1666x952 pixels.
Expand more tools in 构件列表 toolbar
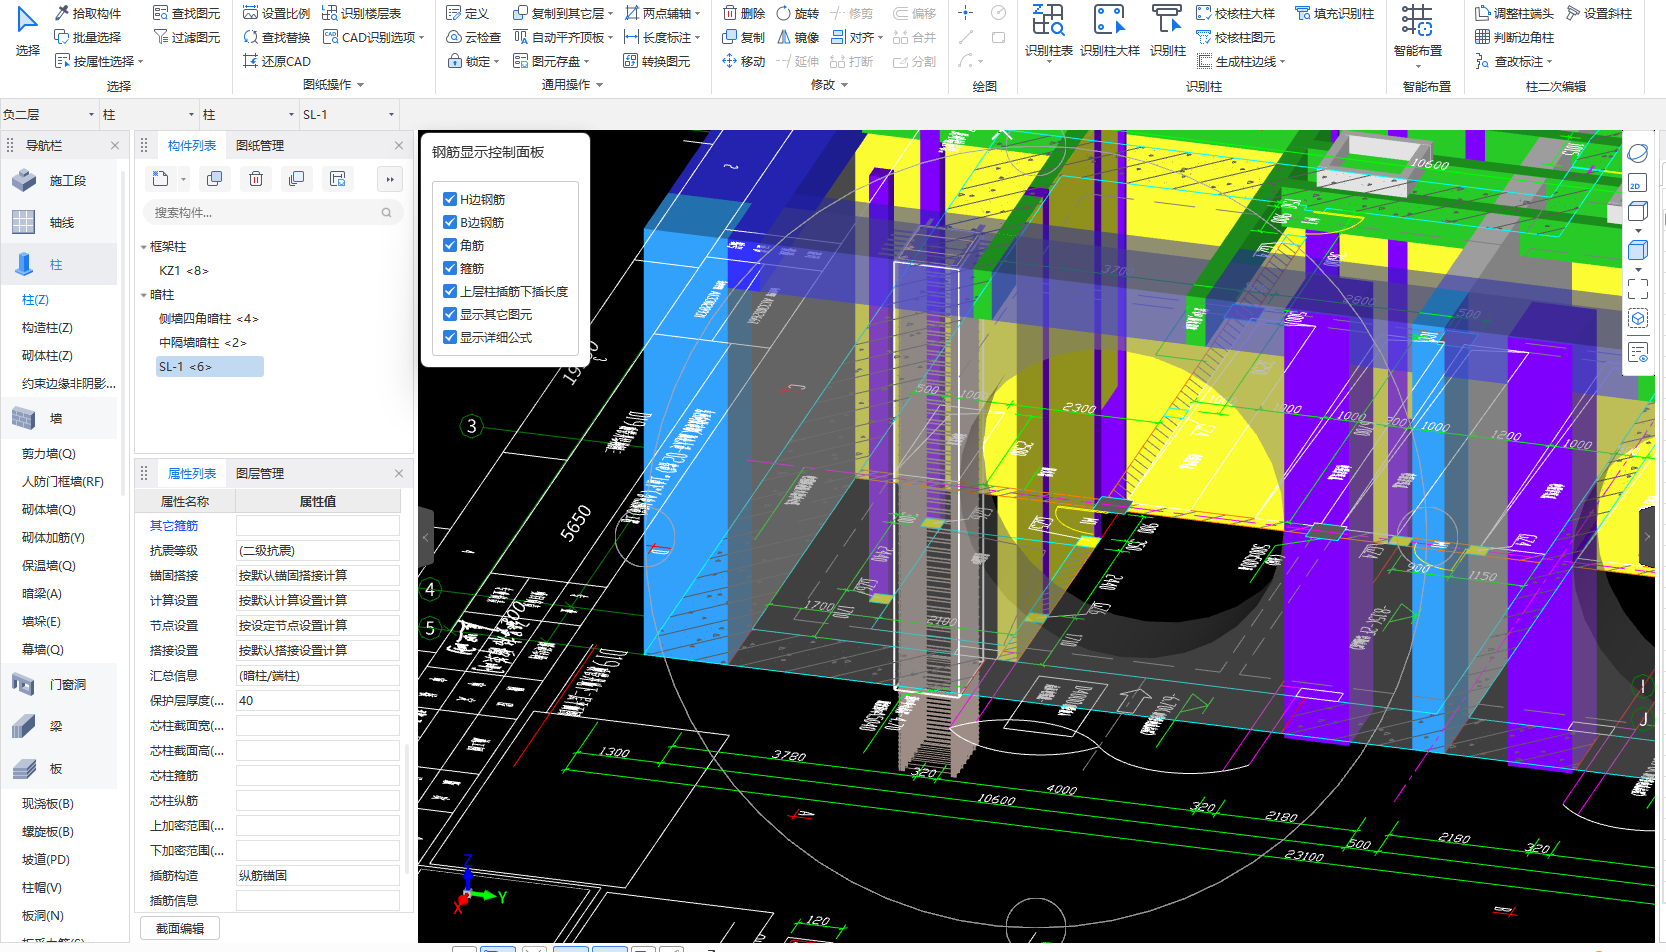pyautogui.click(x=390, y=179)
